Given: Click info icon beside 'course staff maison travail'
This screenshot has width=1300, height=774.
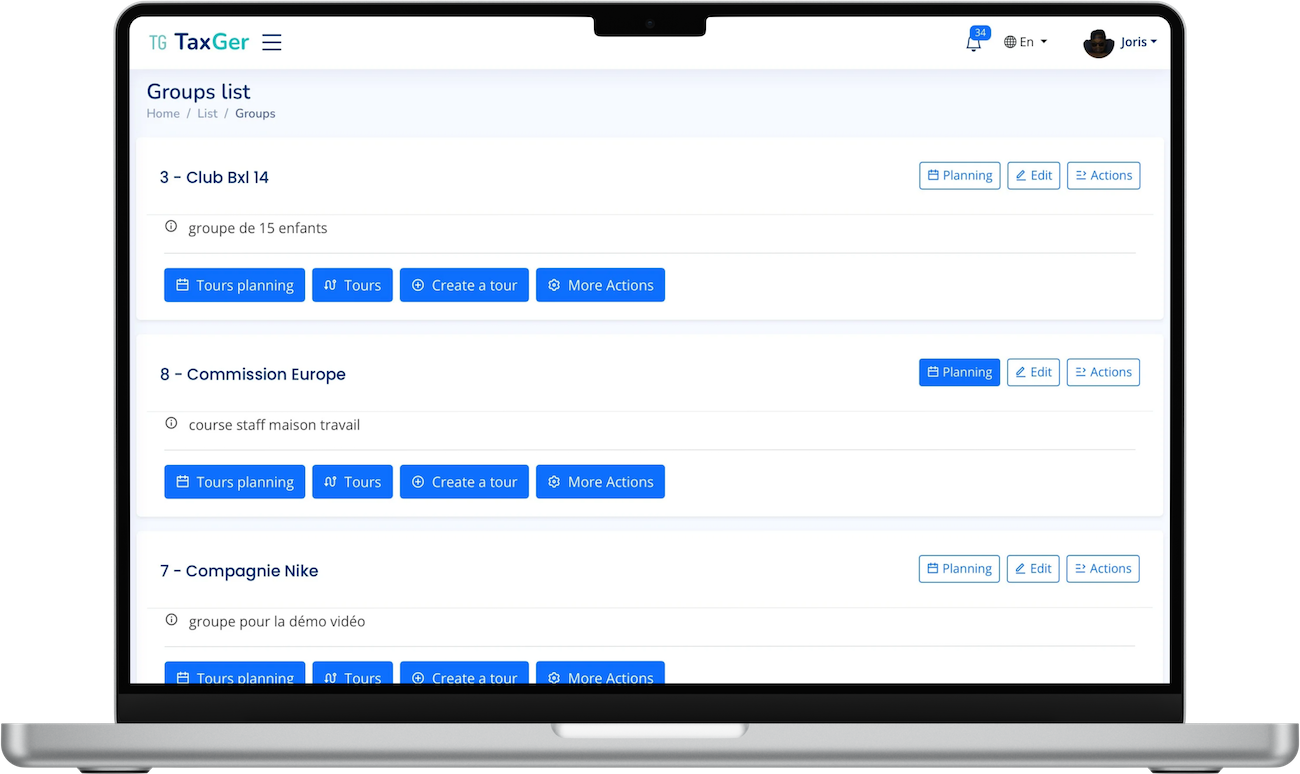Looking at the screenshot, I should coord(171,424).
